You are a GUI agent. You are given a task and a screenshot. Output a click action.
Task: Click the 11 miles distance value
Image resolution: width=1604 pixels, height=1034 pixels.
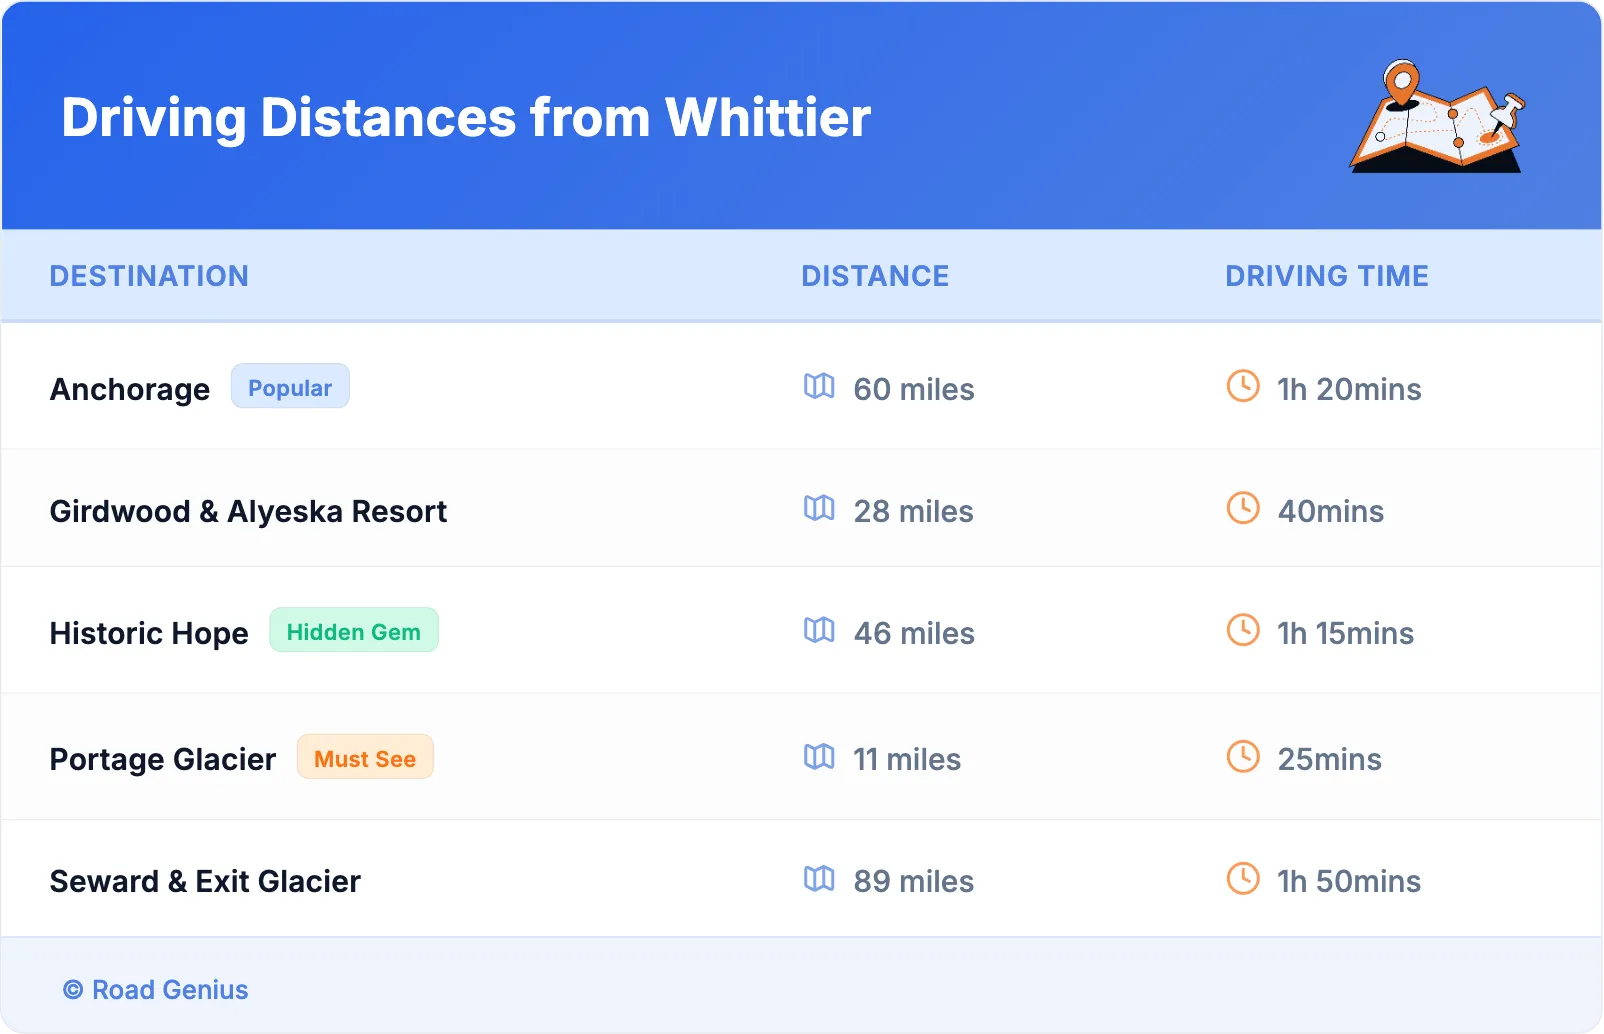click(x=907, y=759)
